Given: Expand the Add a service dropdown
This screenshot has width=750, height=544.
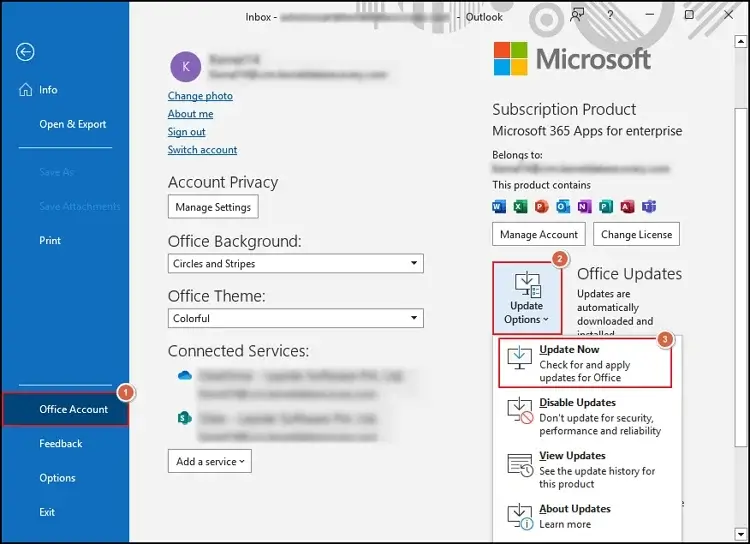Looking at the screenshot, I should 209,461.
